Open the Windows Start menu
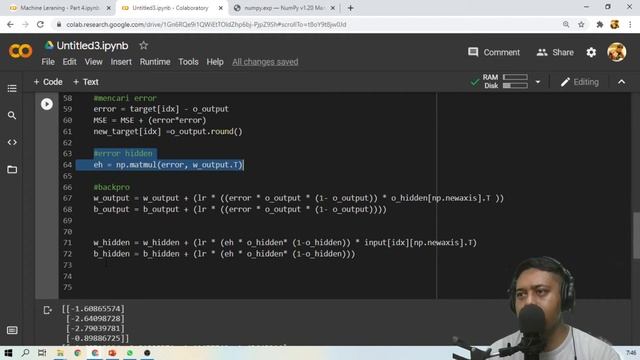Screen dimensions: 640x360 8,353
